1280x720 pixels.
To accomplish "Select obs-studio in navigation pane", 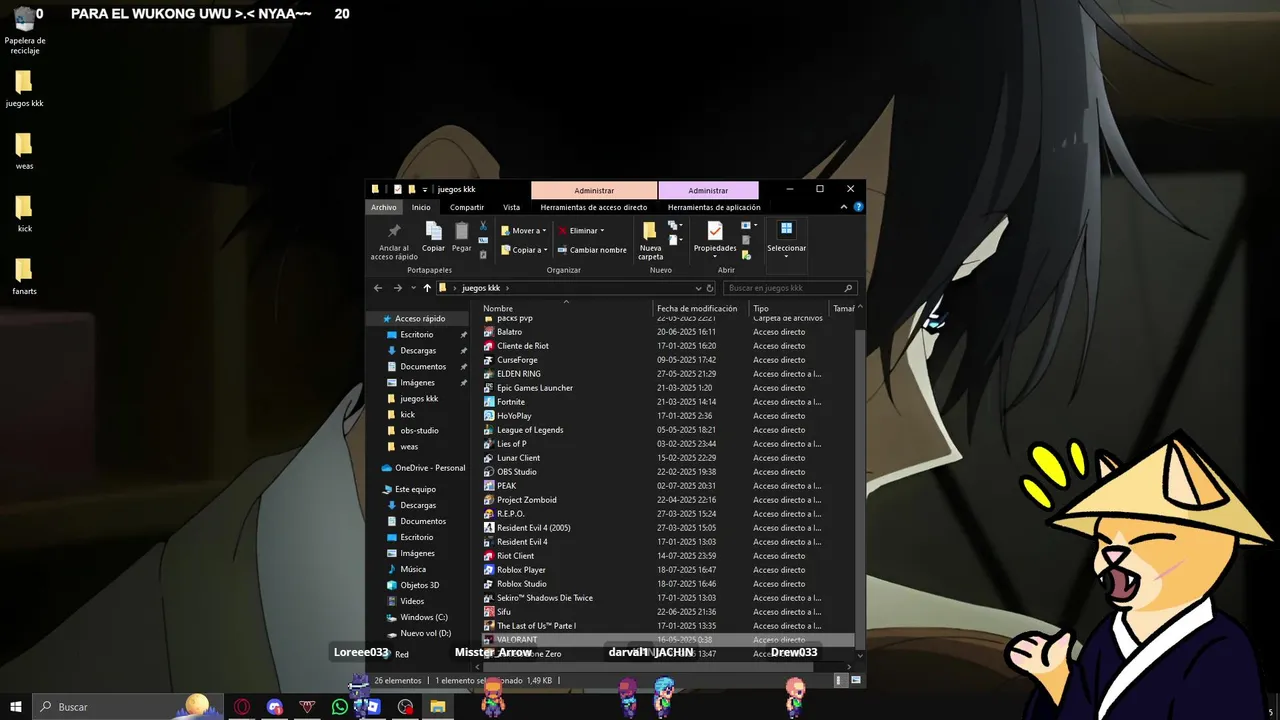I will pyautogui.click(x=419, y=431).
